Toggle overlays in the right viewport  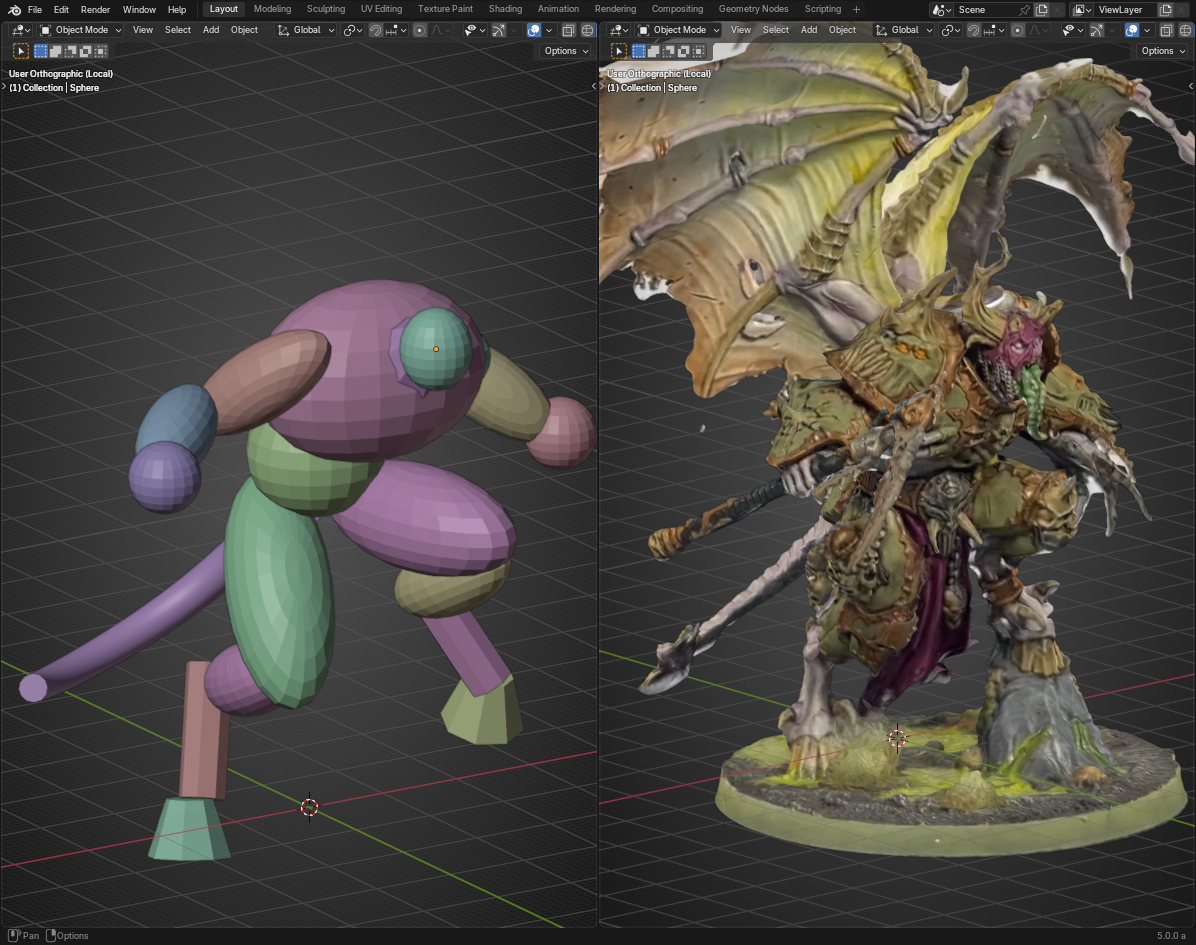(1132, 30)
